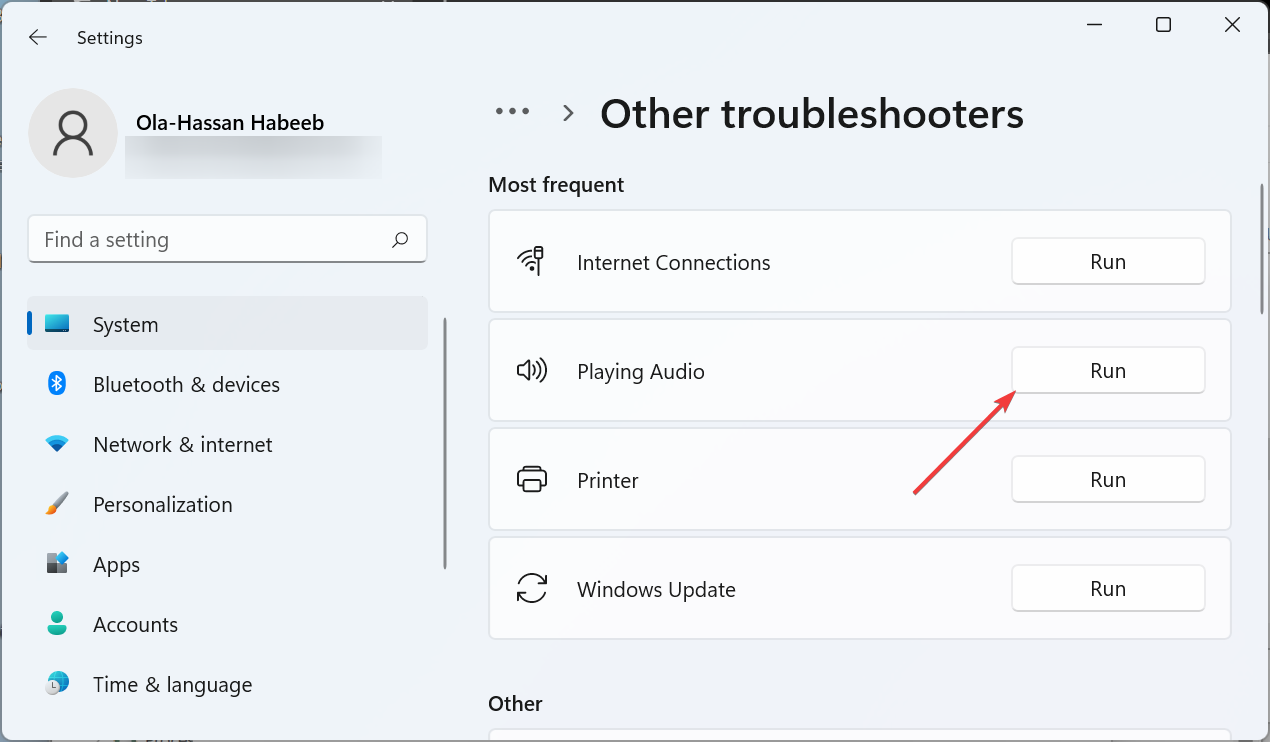Screen dimensions: 1270x742
Task: Close the Settings window
Action: pyautogui.click(x=1232, y=25)
